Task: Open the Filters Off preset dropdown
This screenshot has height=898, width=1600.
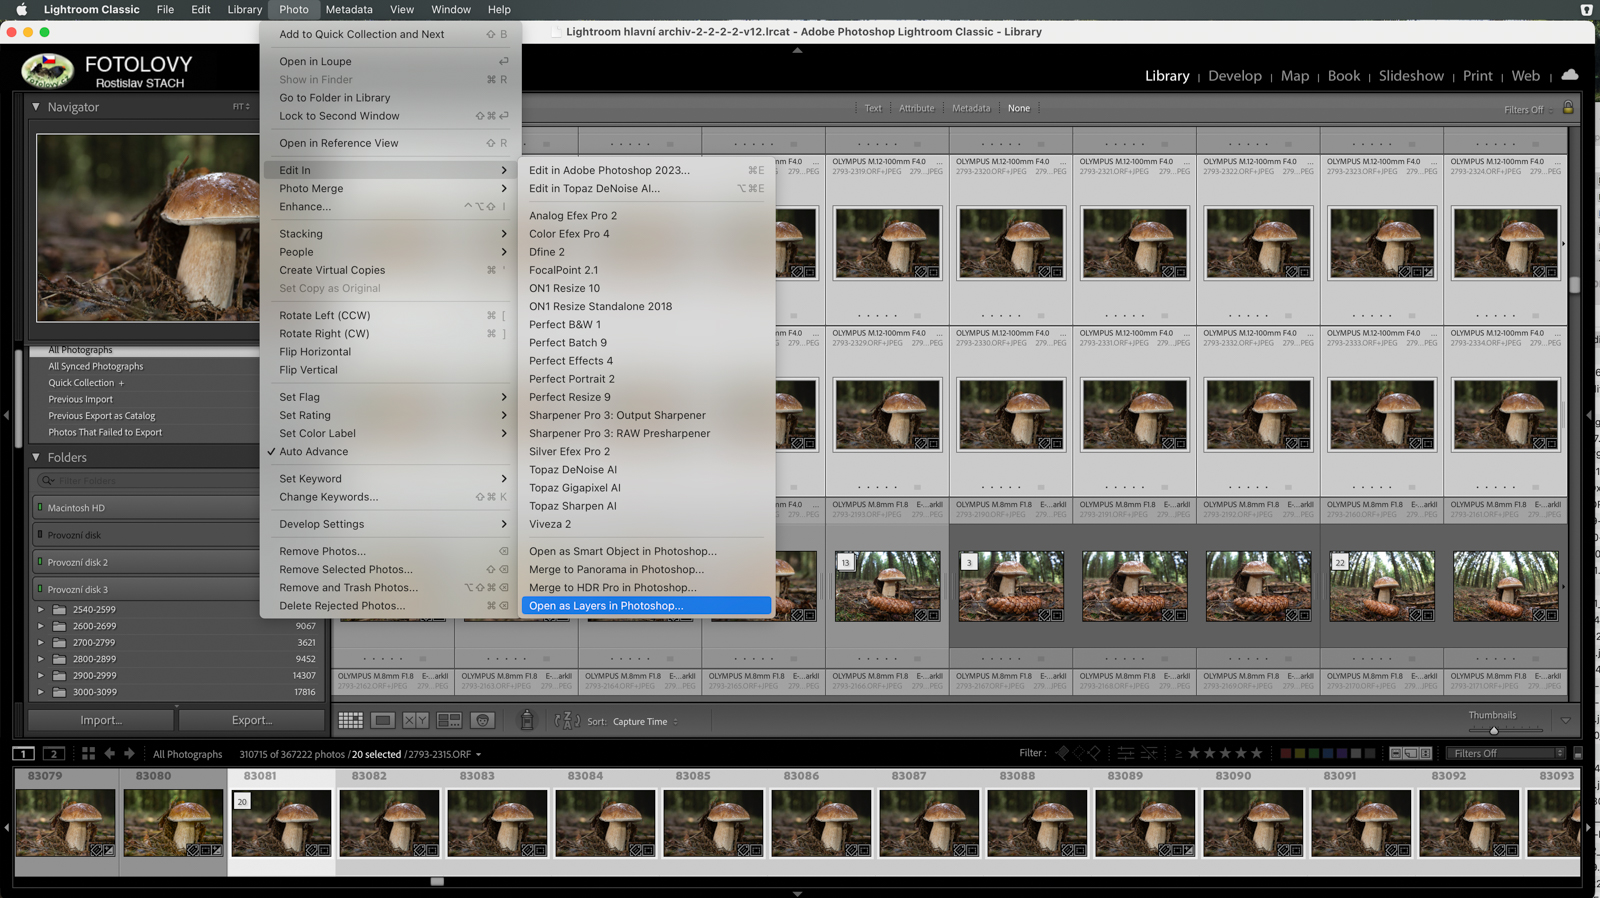Action: [1506, 753]
